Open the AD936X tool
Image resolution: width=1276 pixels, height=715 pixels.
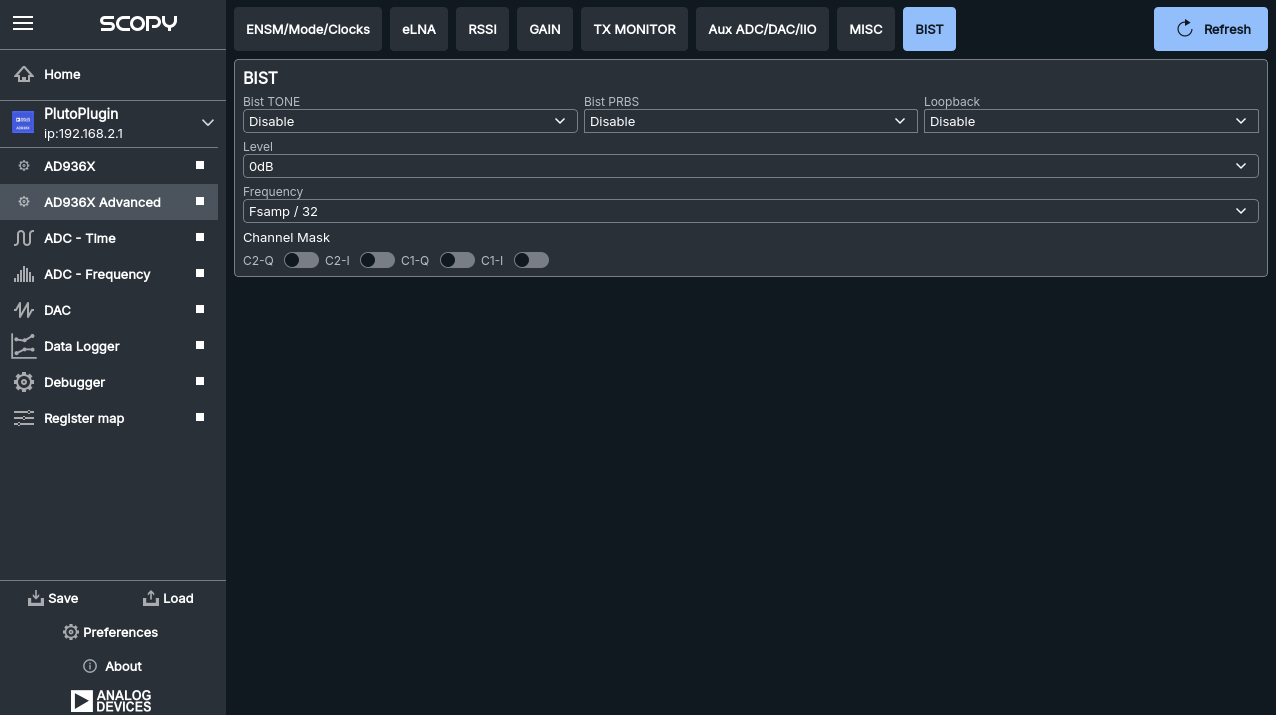pyautogui.click(x=109, y=166)
